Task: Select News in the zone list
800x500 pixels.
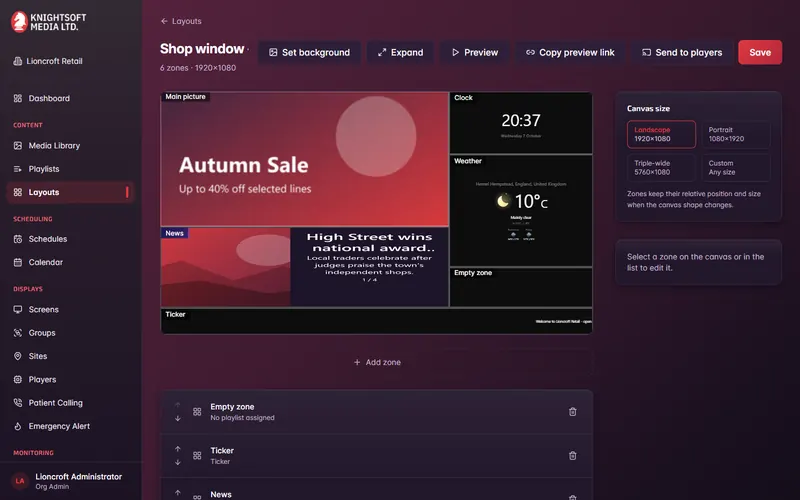Action: point(377,489)
